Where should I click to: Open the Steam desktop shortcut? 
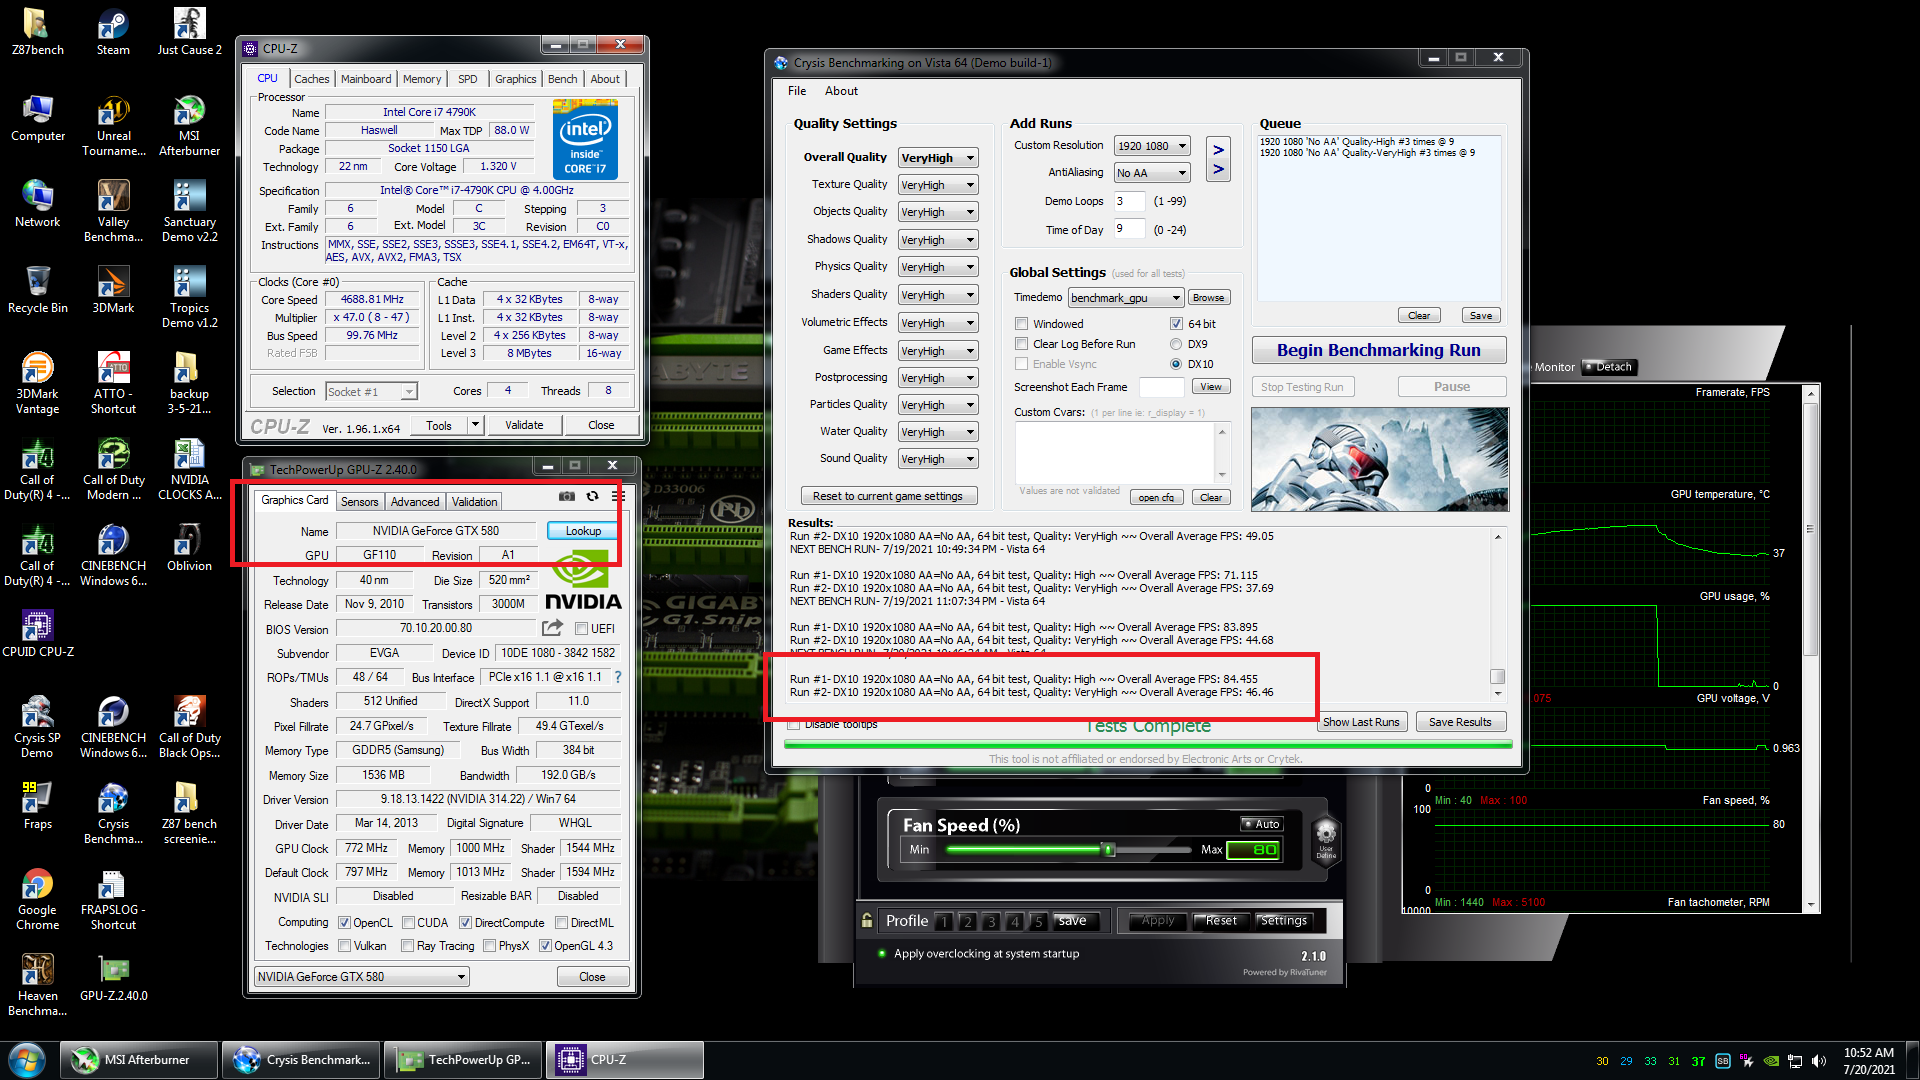(113, 33)
